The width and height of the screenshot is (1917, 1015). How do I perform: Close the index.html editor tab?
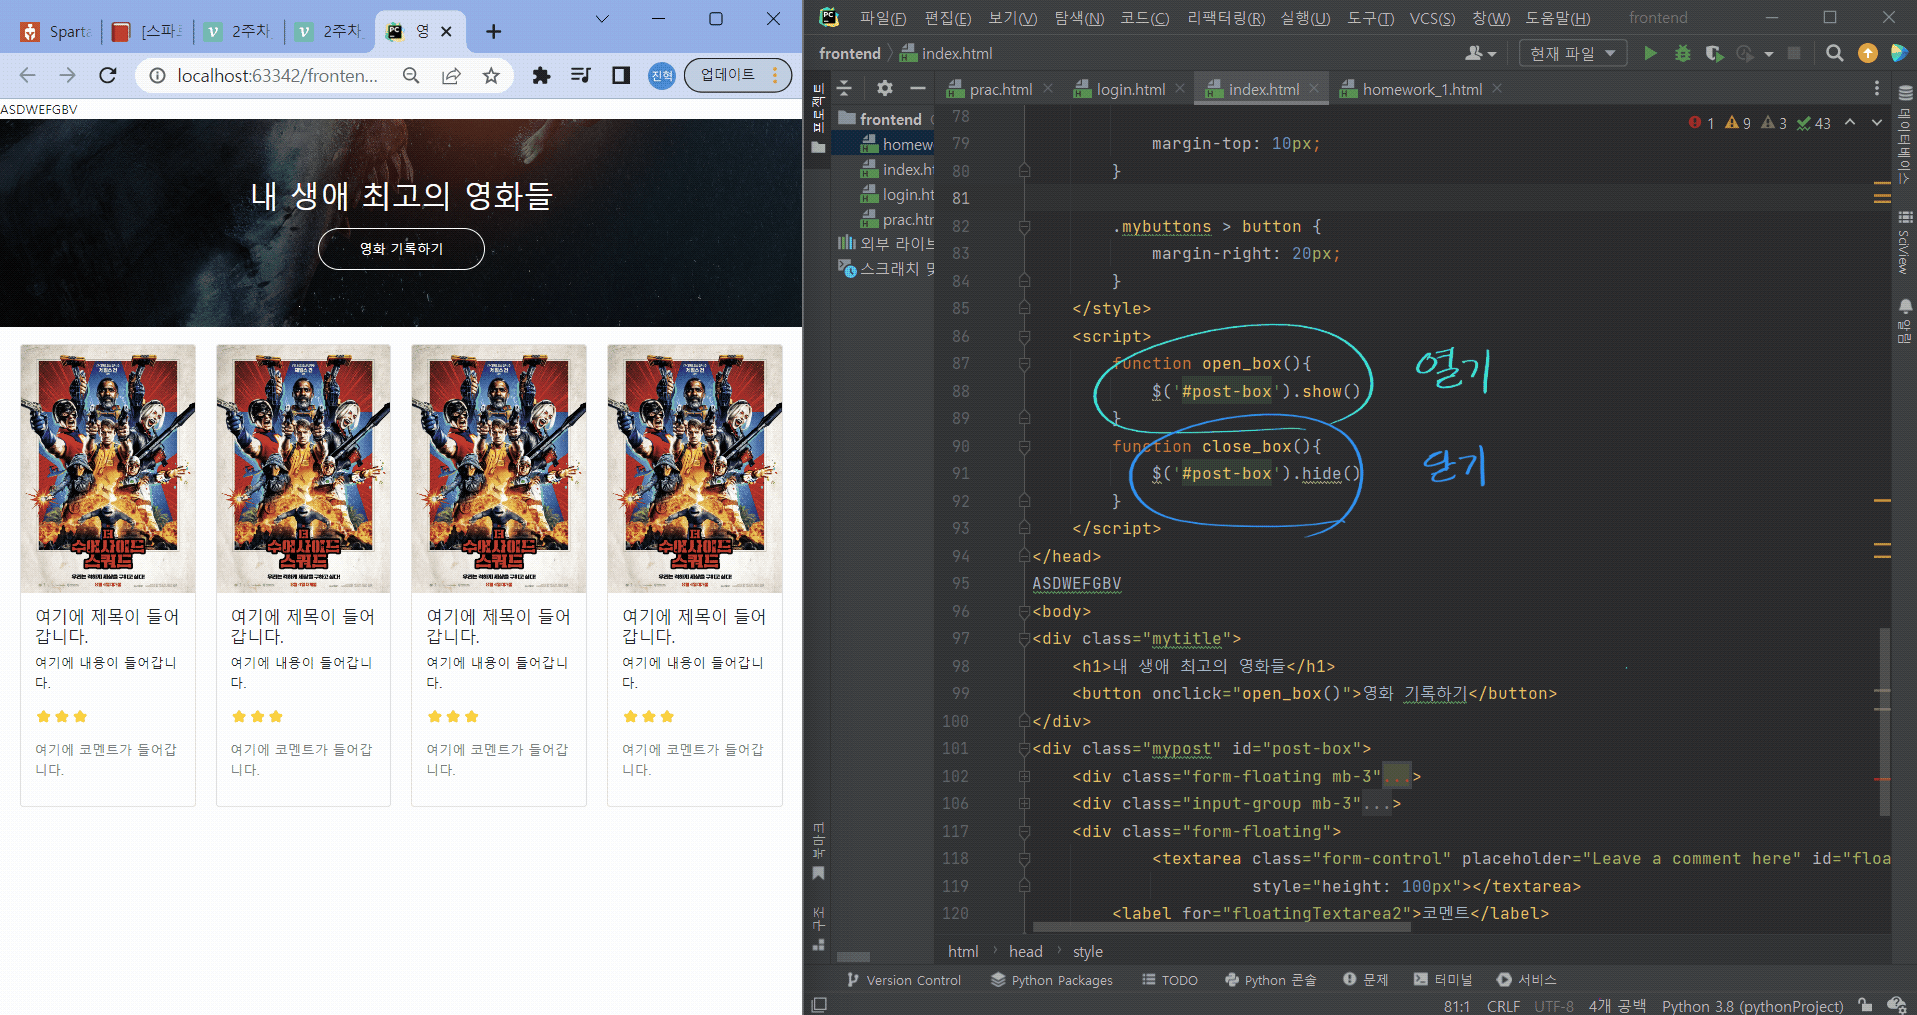pos(1314,88)
